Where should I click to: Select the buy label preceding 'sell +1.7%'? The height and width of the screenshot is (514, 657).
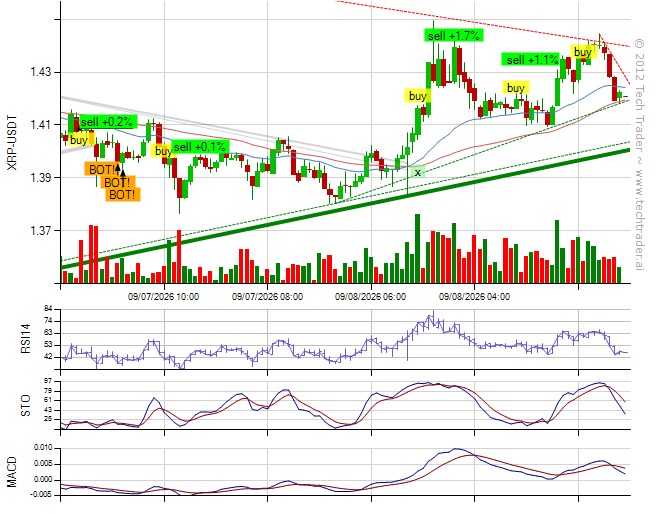tap(416, 96)
